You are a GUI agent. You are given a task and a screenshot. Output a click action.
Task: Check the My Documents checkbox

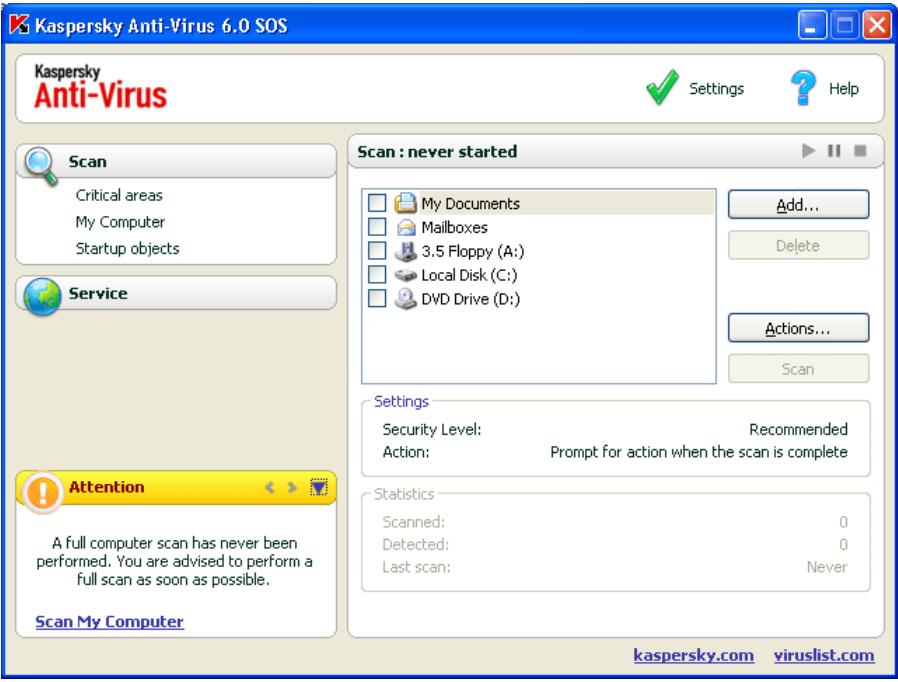coord(377,203)
